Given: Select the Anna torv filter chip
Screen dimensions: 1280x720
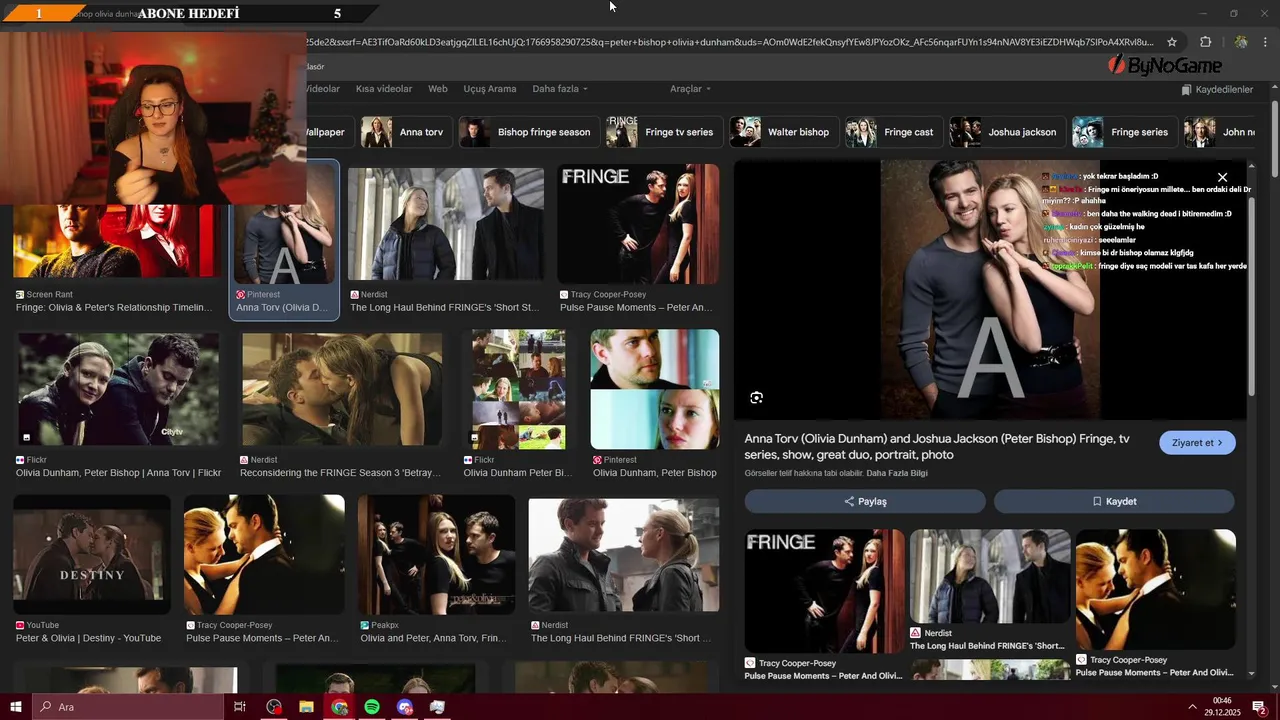Looking at the screenshot, I should 405,132.
